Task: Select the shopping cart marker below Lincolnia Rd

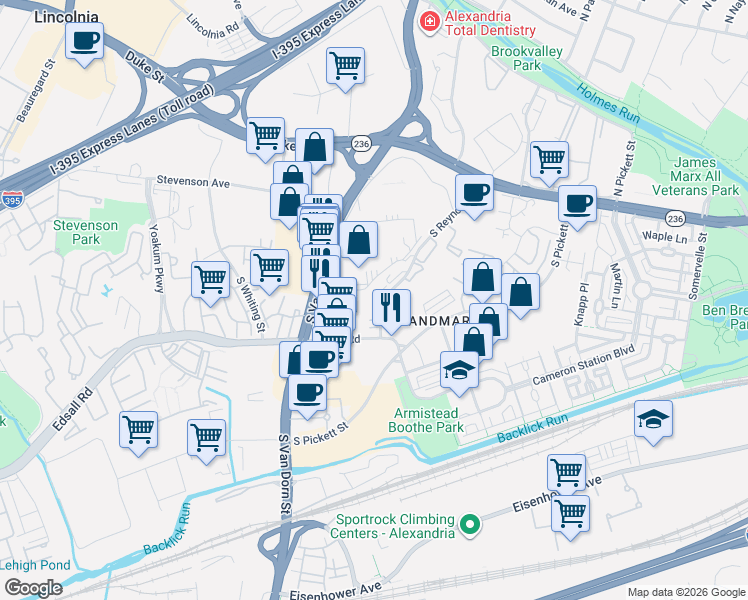Action: [x=346, y=70]
